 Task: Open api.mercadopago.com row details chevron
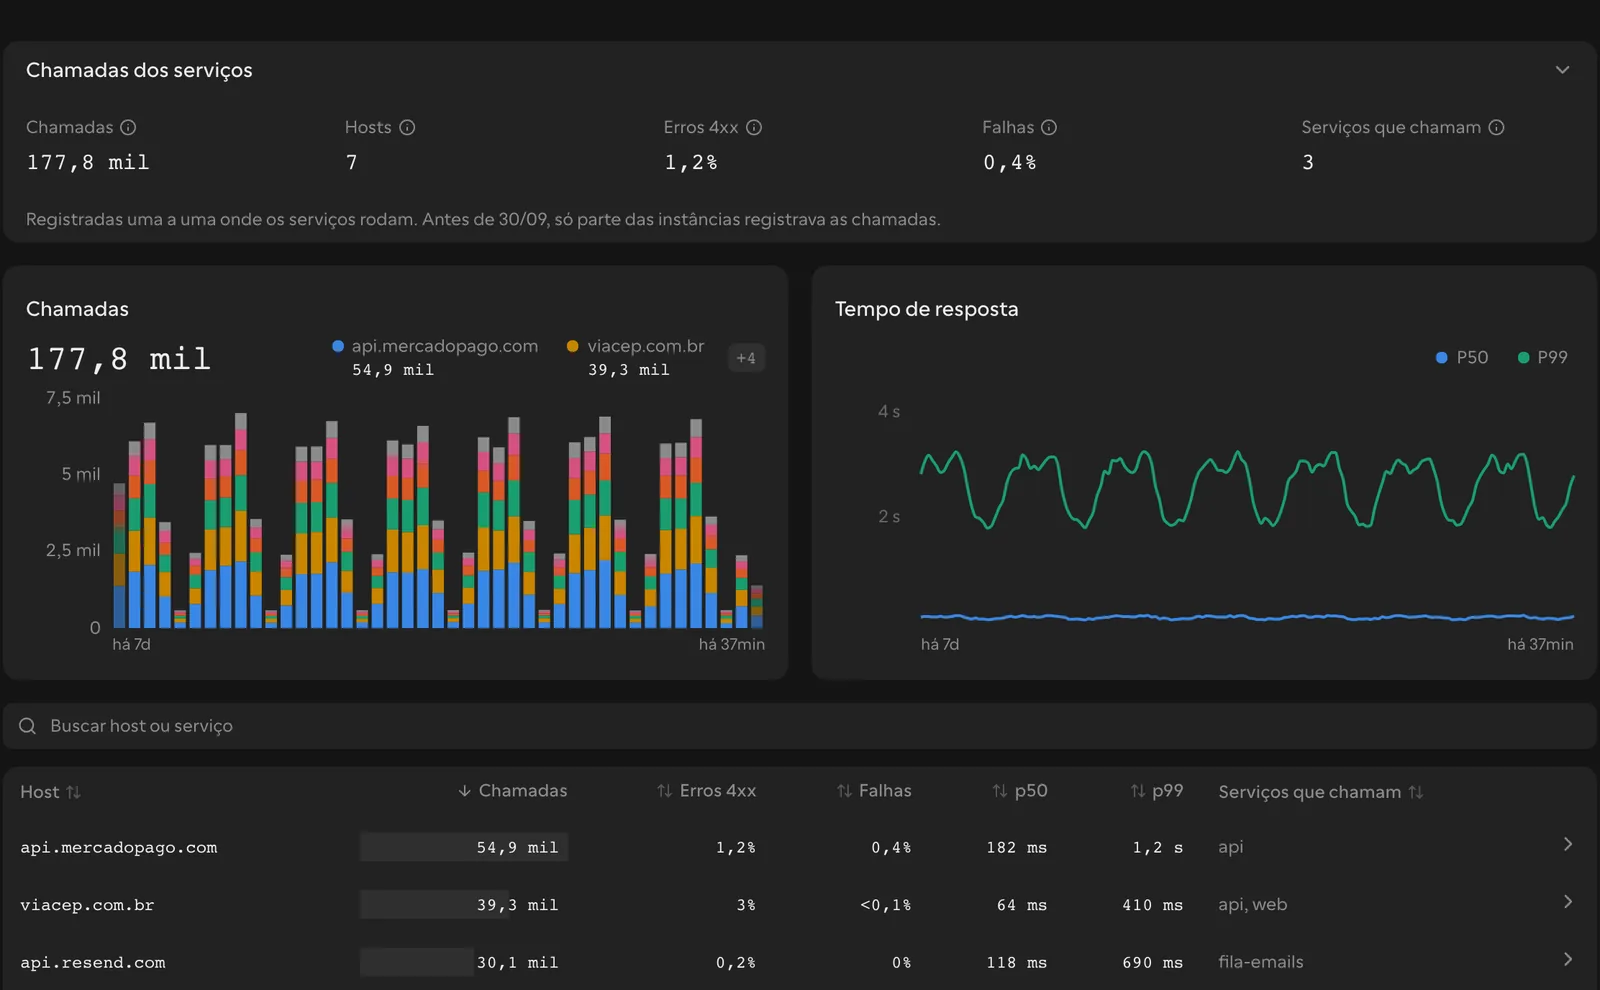click(1568, 845)
